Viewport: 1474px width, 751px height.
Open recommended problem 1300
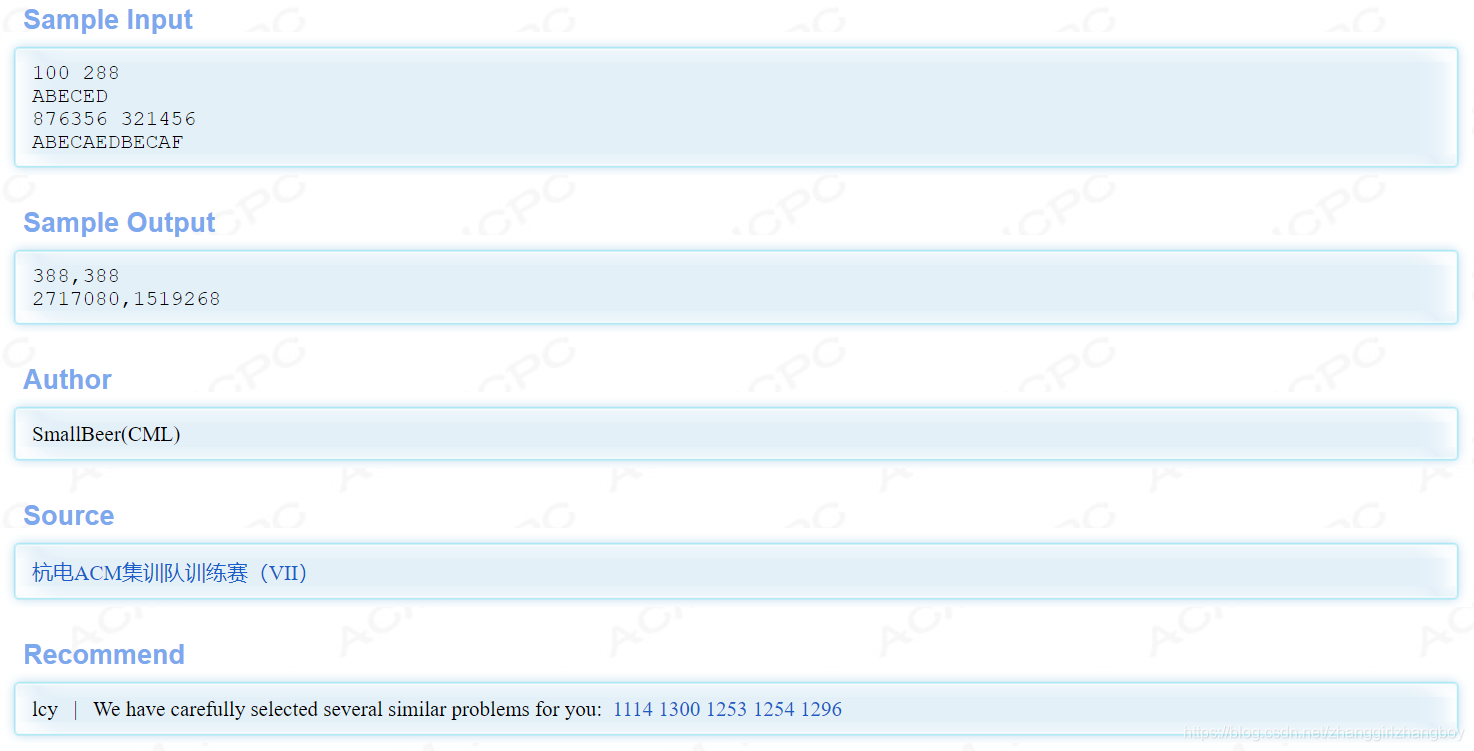[x=680, y=709]
